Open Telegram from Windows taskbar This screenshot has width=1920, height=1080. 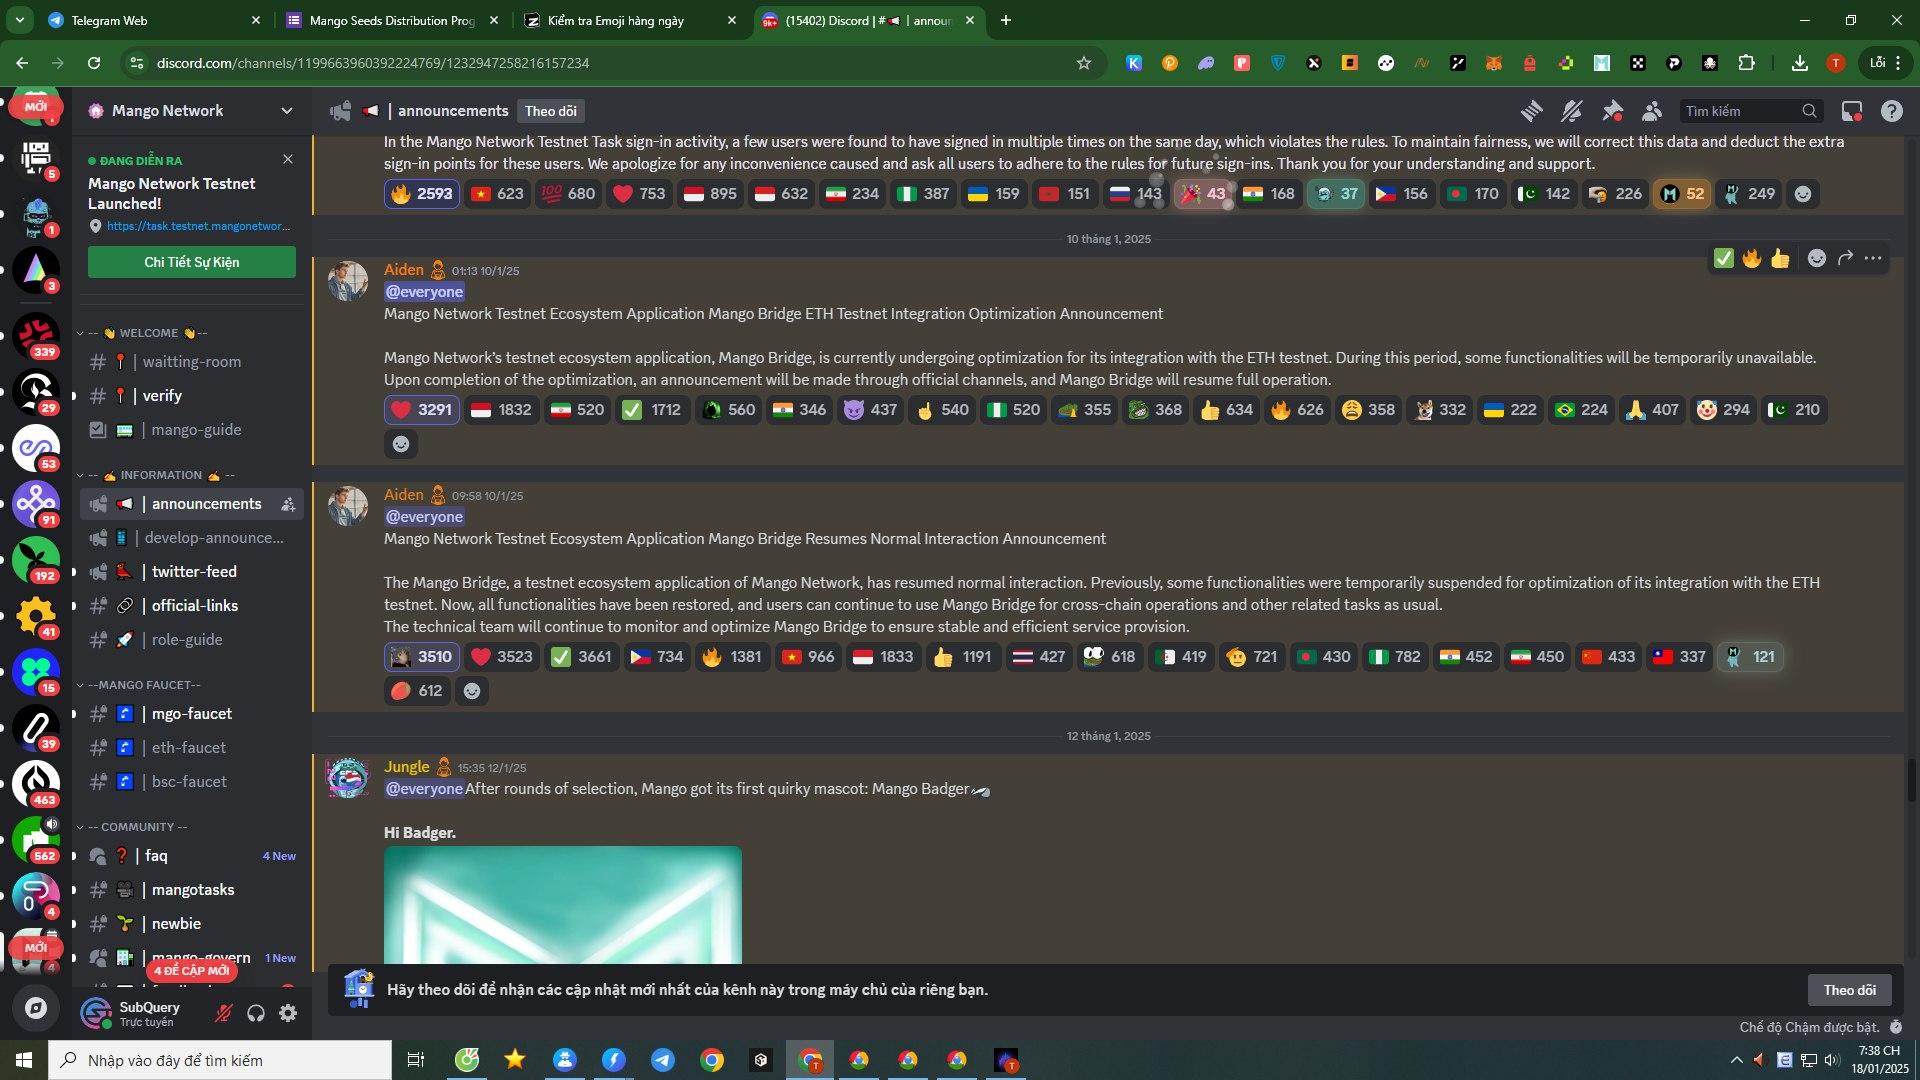point(662,1060)
